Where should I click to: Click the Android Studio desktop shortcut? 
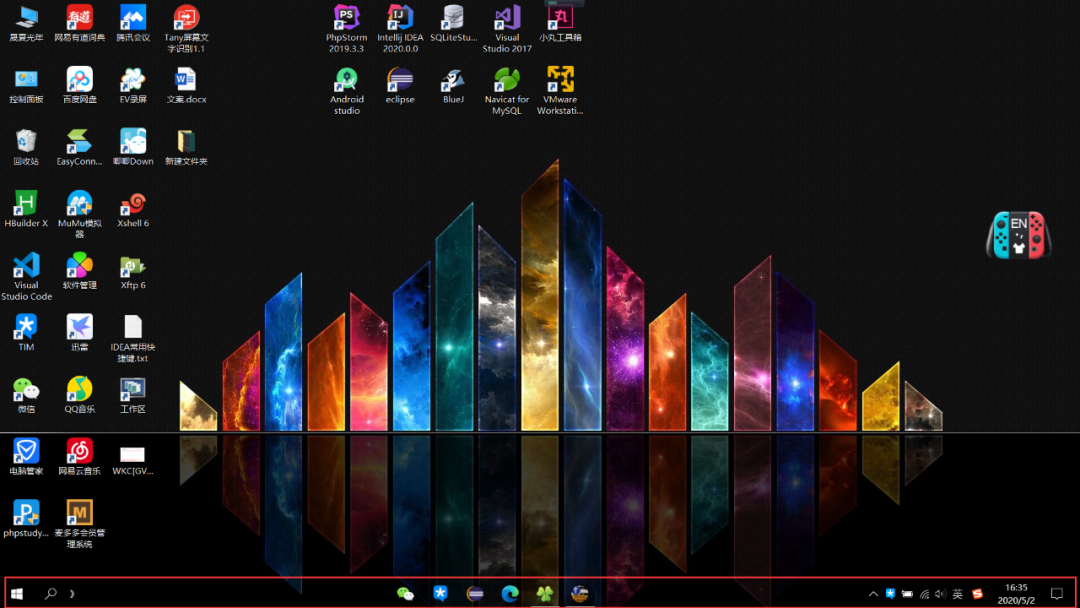(x=346, y=81)
